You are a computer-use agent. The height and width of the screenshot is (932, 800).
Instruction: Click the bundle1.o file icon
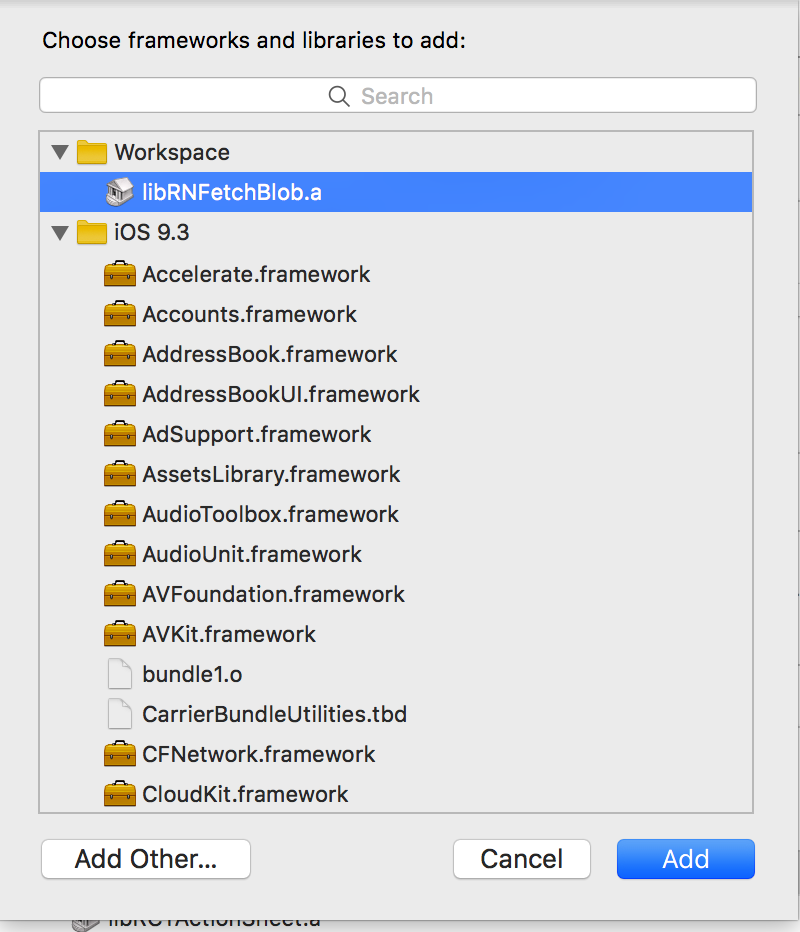pos(119,674)
